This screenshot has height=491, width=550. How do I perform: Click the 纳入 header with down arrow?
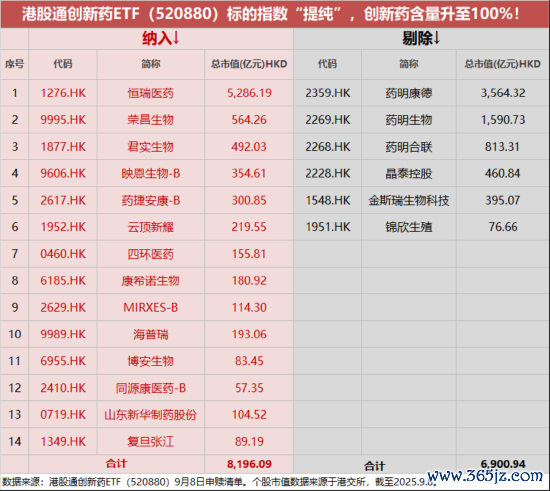point(161,38)
